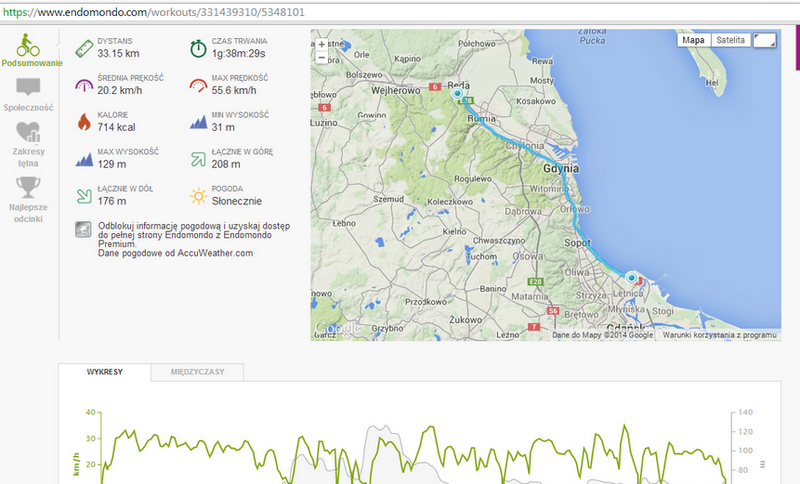Select the Wykresy tab
Image resolution: width=800 pixels, height=484 pixels.
[105, 372]
